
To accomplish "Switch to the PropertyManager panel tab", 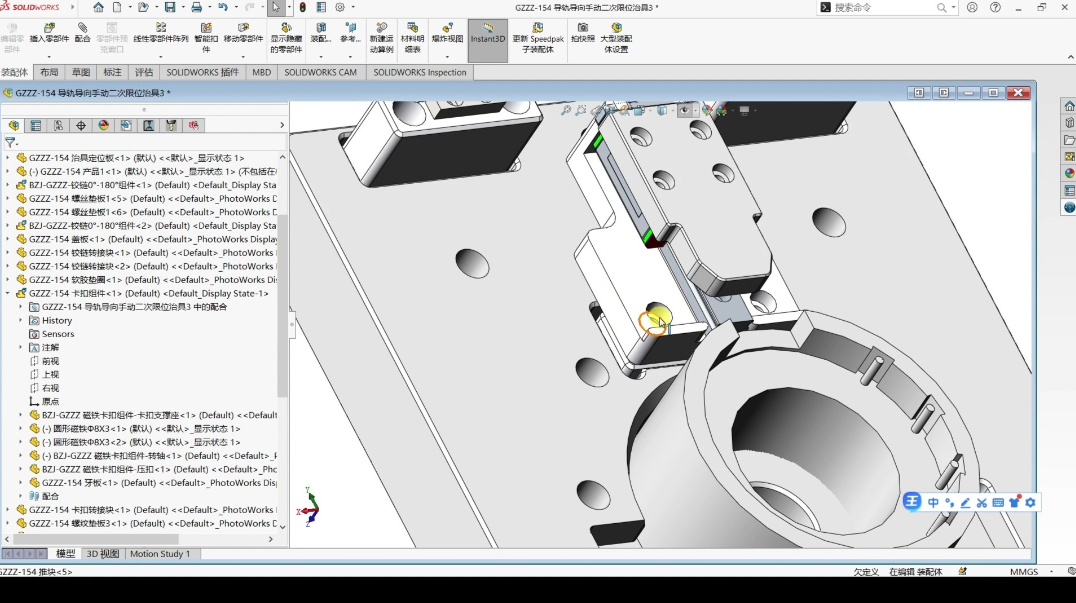I will pos(36,126).
